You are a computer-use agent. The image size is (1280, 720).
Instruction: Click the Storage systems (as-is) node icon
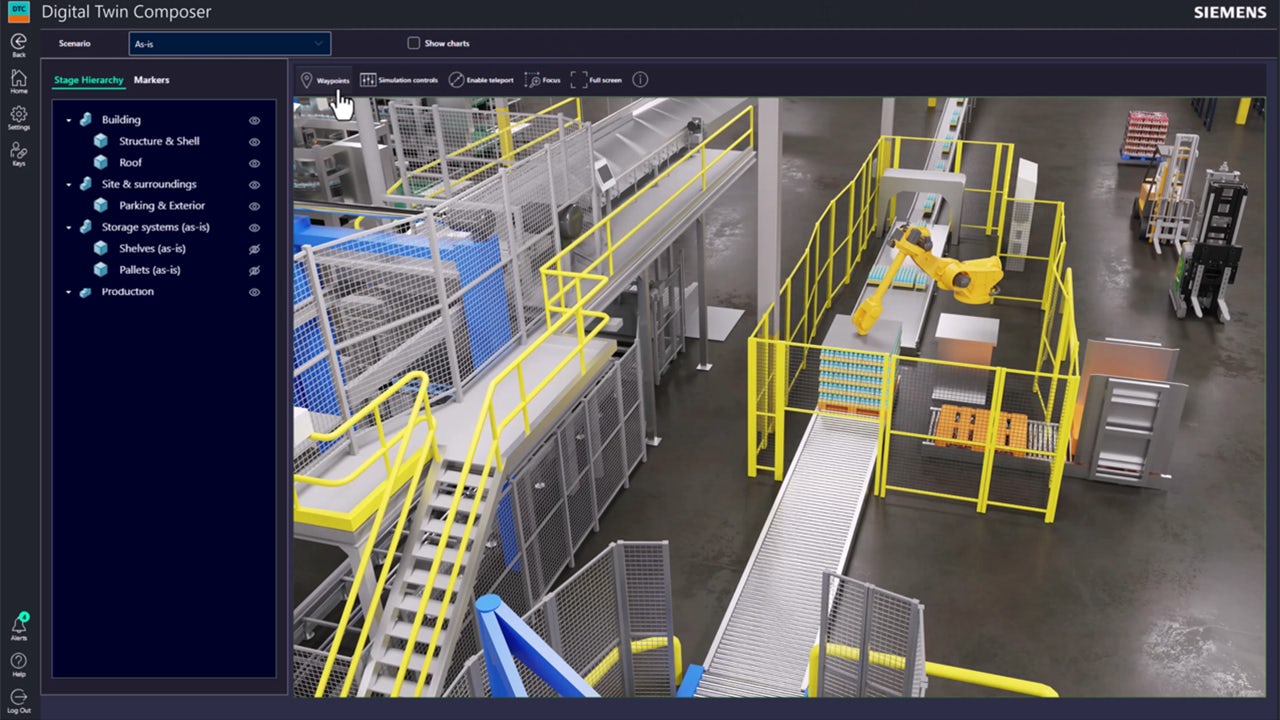click(x=86, y=227)
